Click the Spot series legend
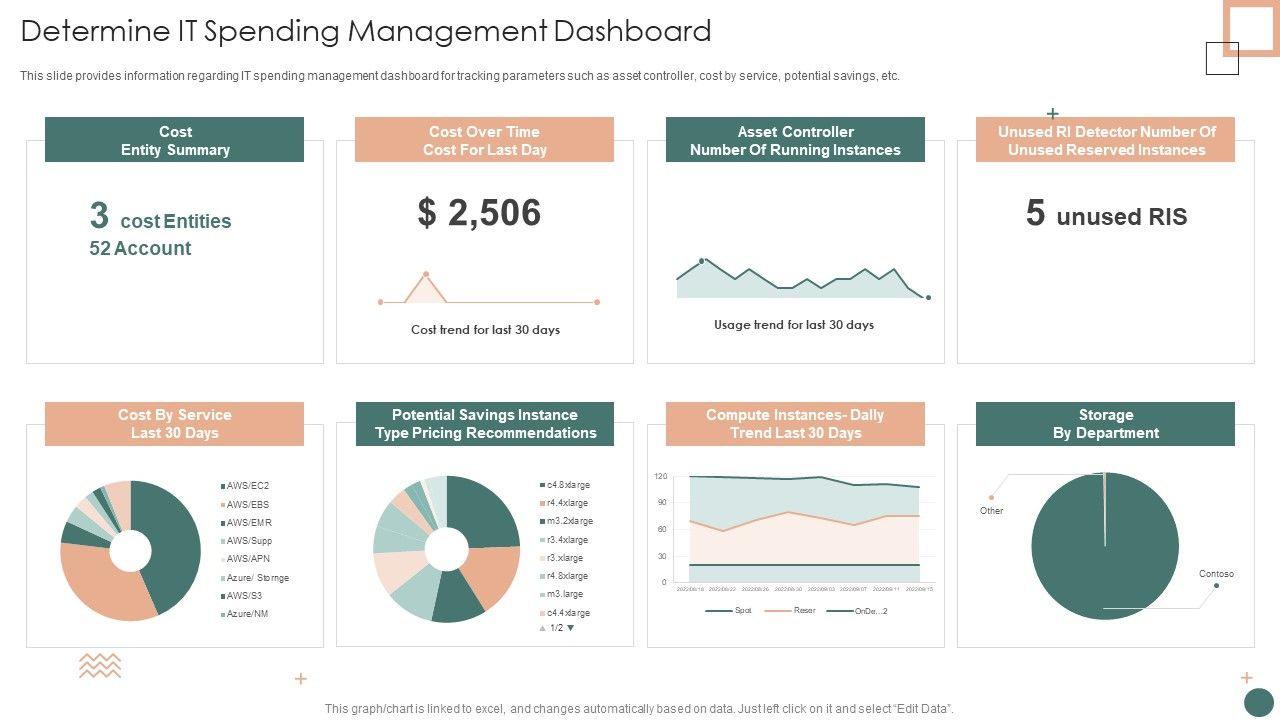 pyautogui.click(x=729, y=611)
